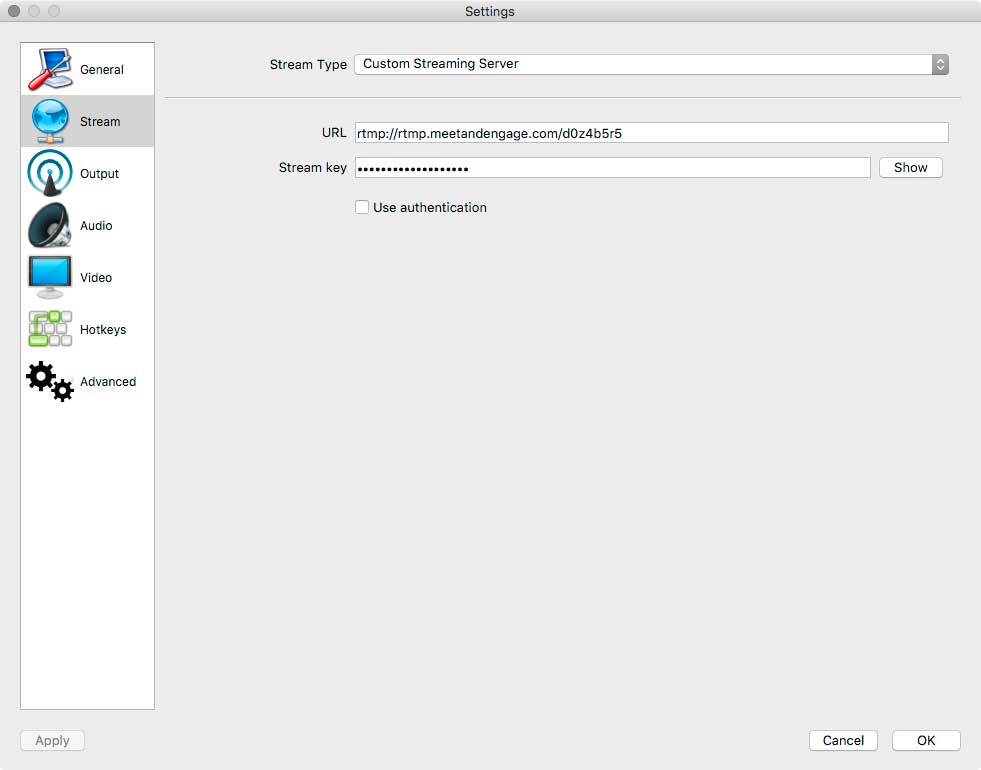Switch to the Output settings label
The height and width of the screenshot is (770, 981).
tap(100, 174)
